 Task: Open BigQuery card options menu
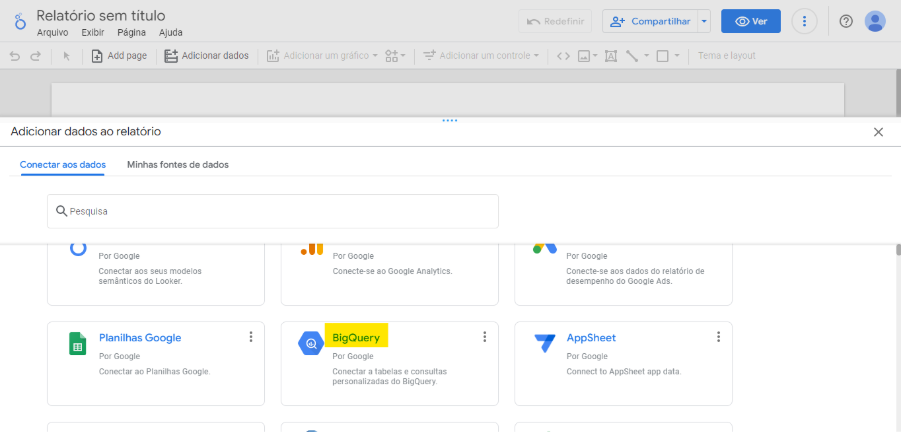click(484, 337)
